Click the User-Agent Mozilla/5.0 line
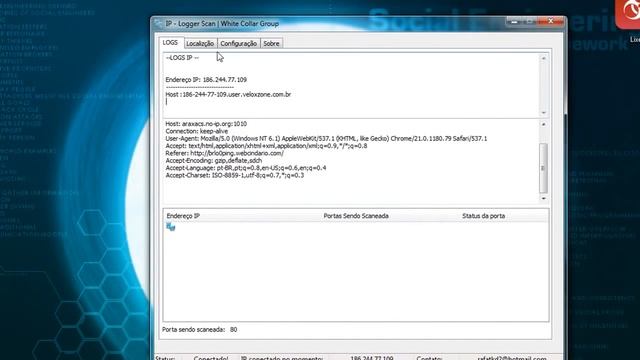This screenshot has width=640, height=360. (326, 138)
